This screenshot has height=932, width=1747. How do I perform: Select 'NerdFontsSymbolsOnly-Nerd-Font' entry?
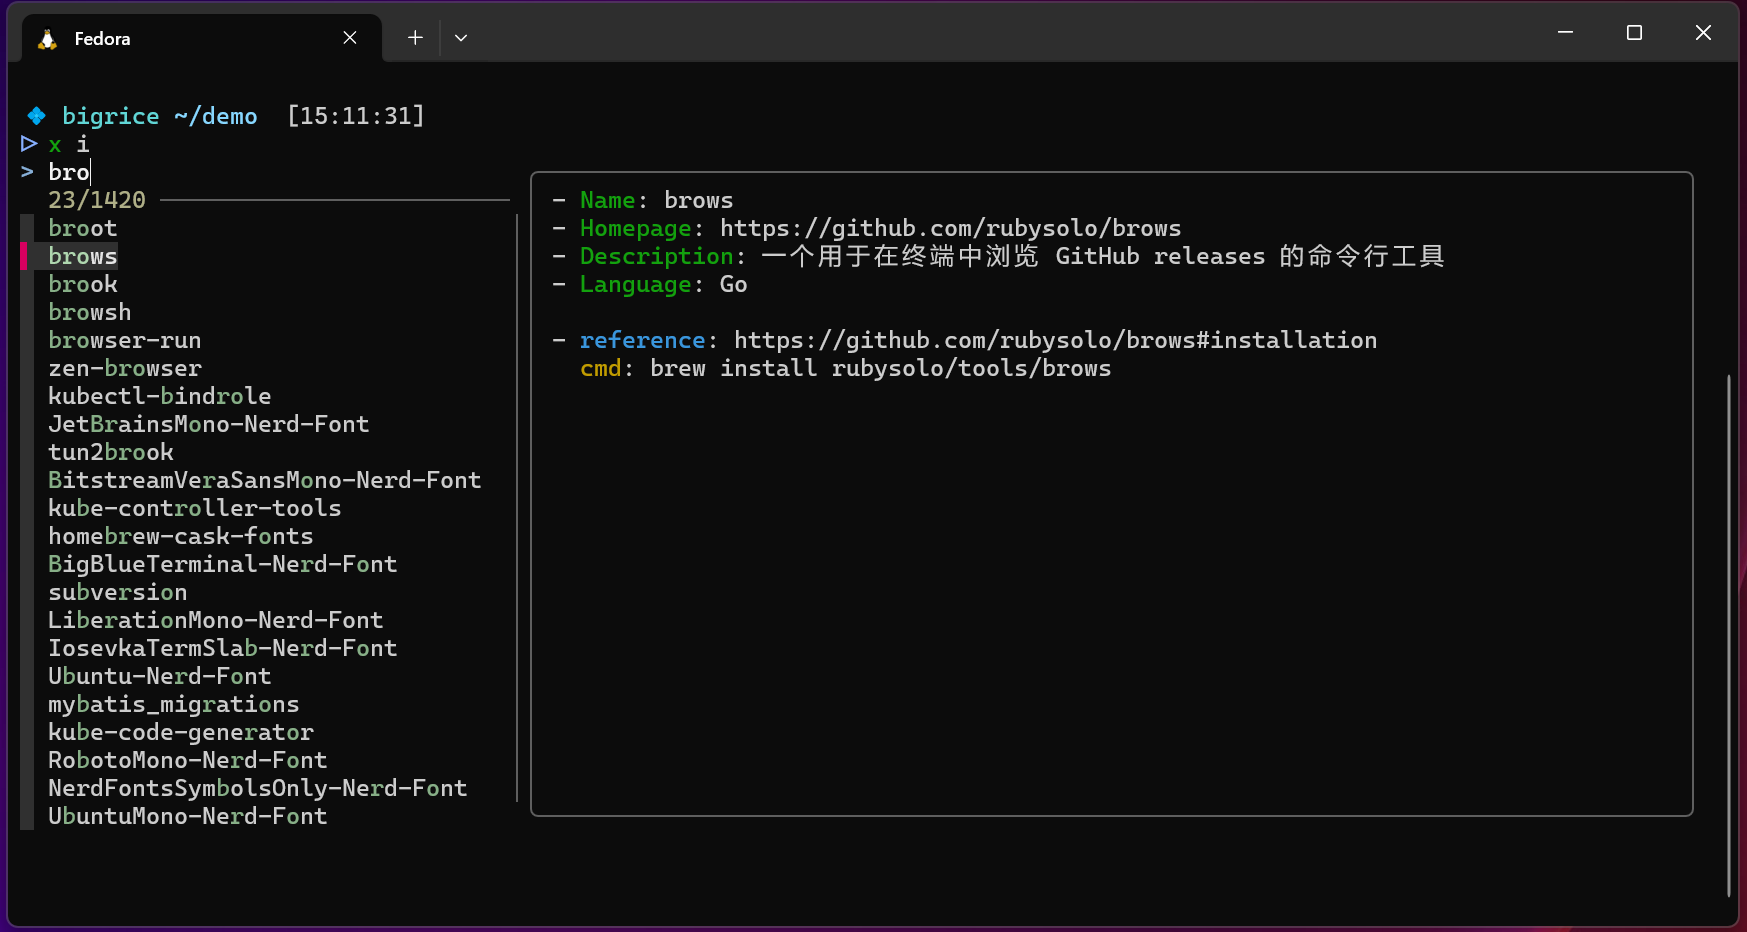click(258, 788)
